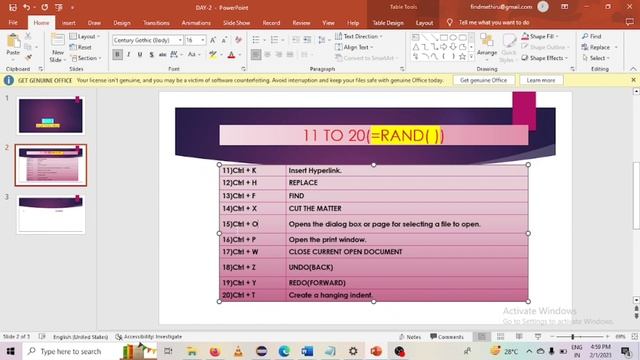
Task: Center the text in Paragraph group
Action: click(267, 54)
